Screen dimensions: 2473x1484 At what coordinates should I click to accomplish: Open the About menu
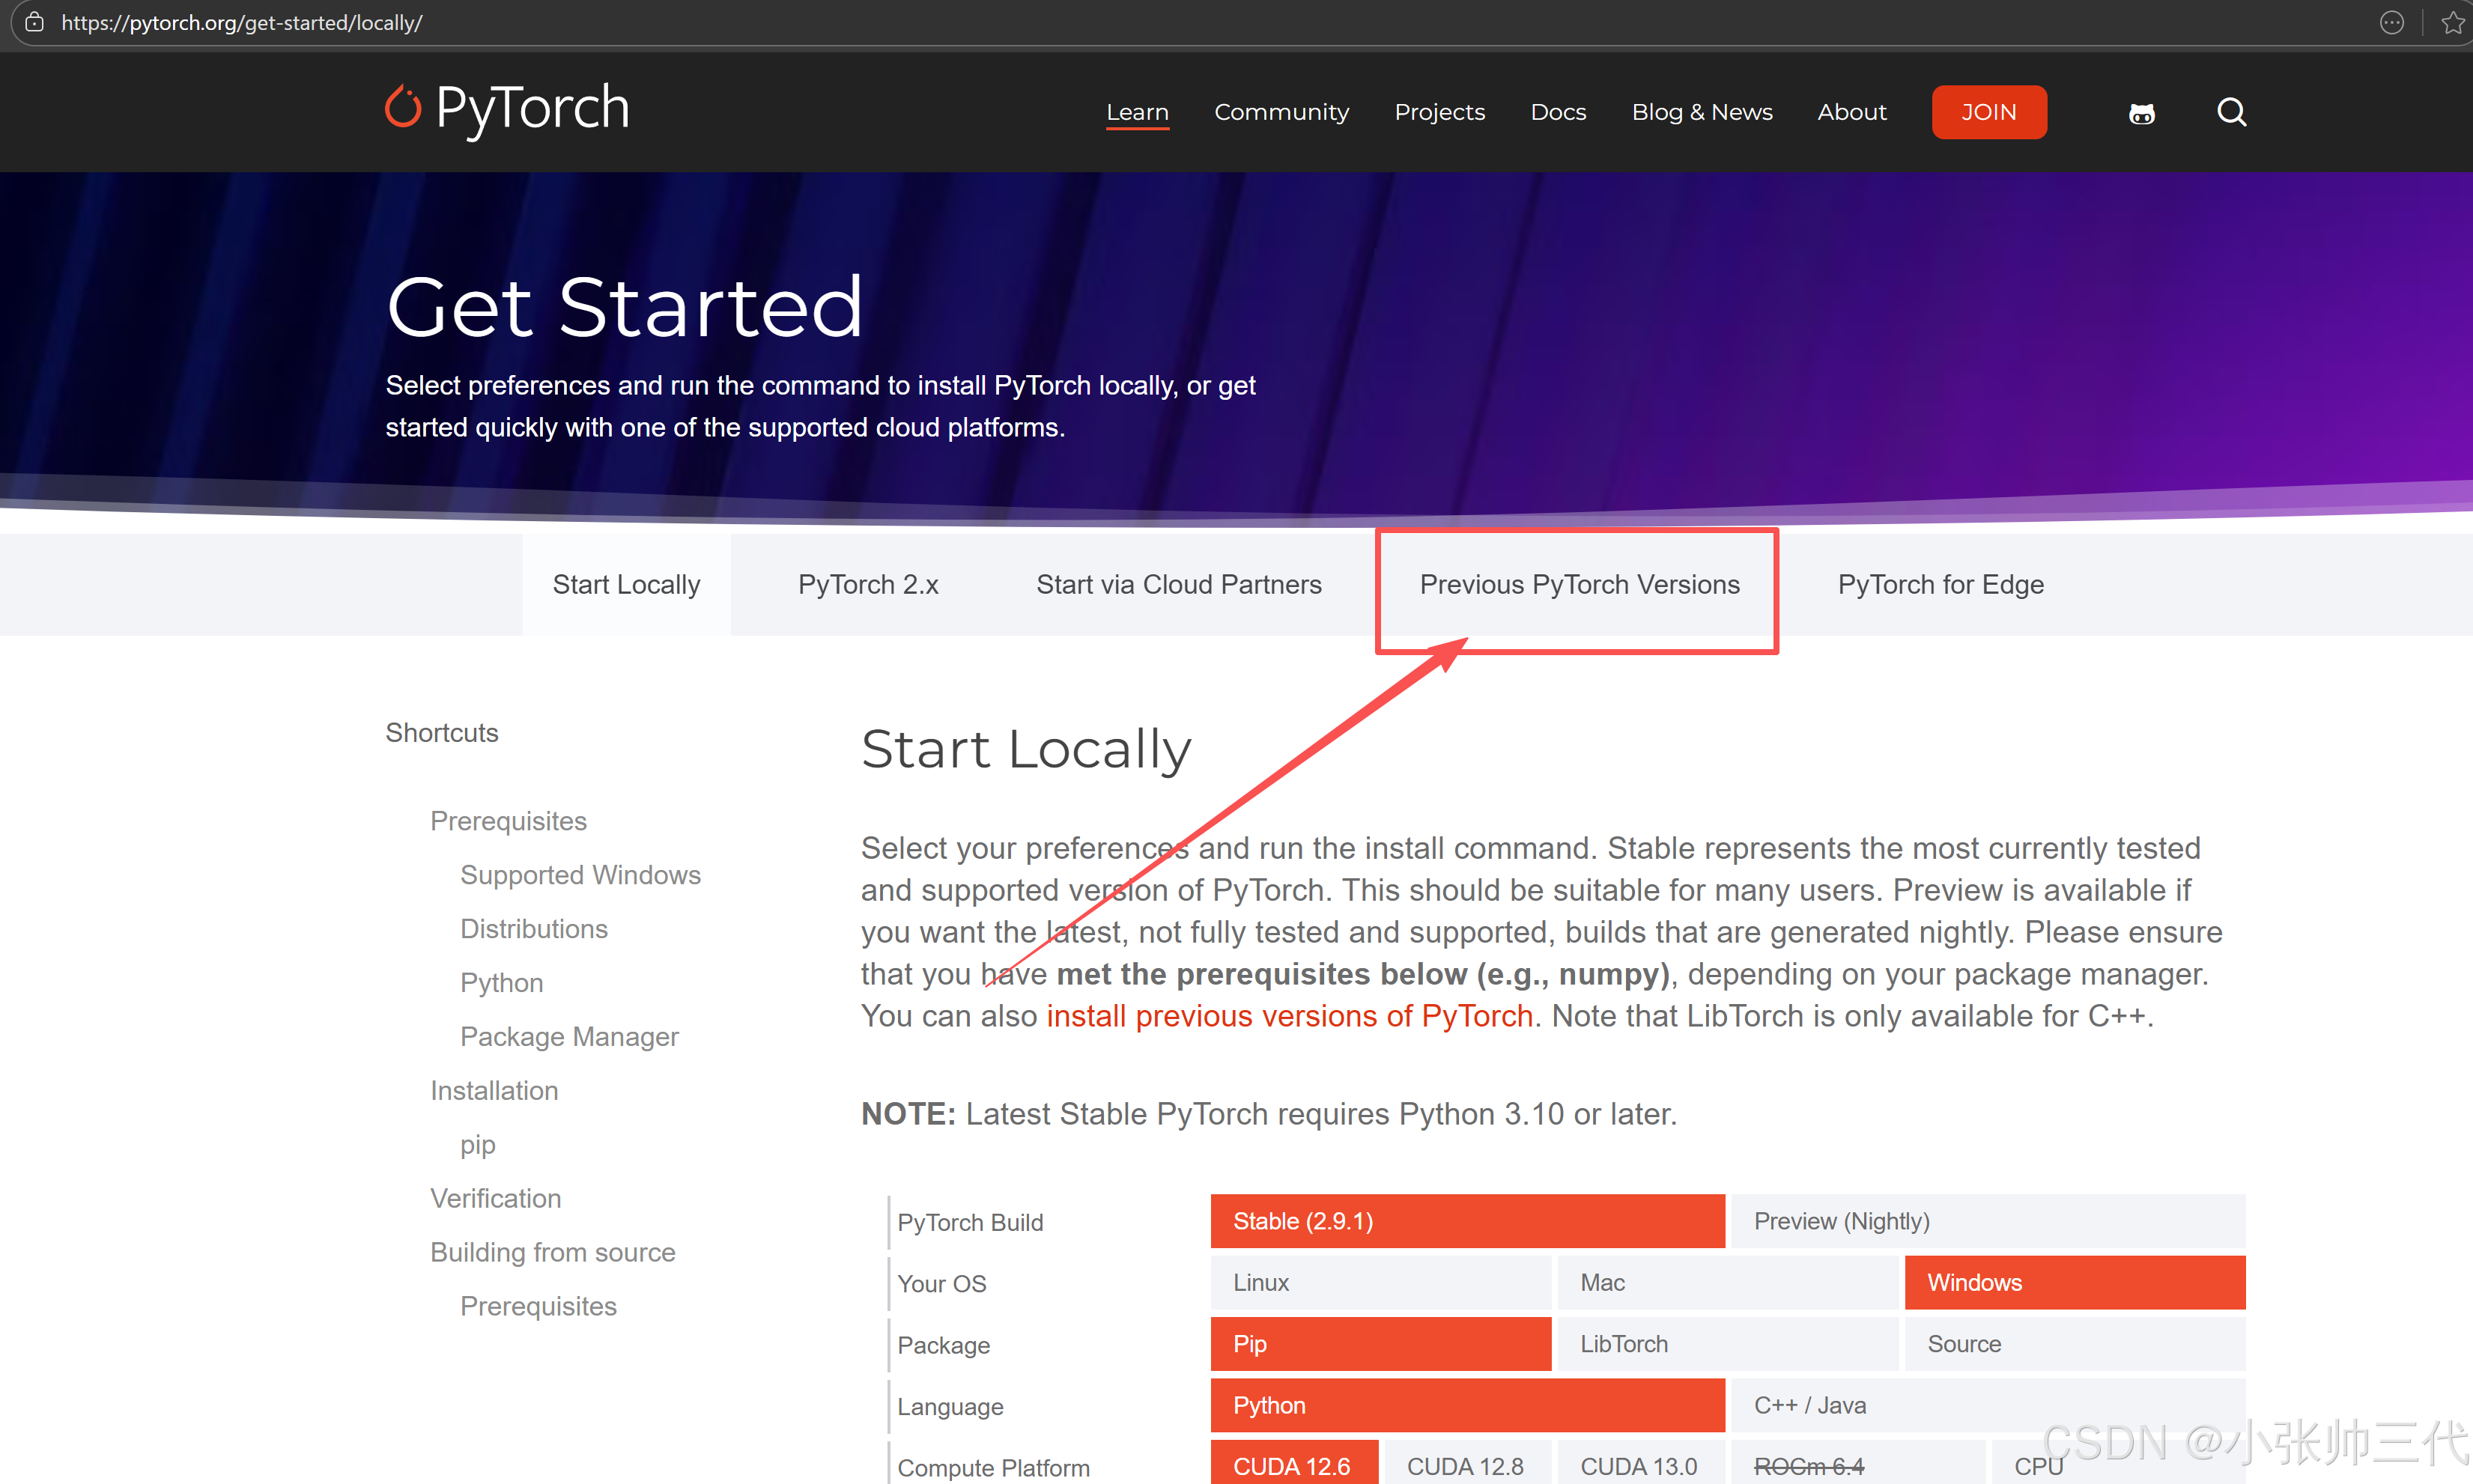tap(1852, 112)
